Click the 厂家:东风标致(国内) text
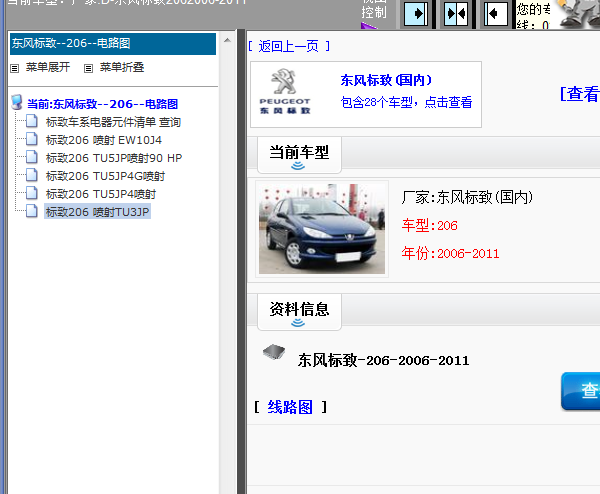 point(467,197)
